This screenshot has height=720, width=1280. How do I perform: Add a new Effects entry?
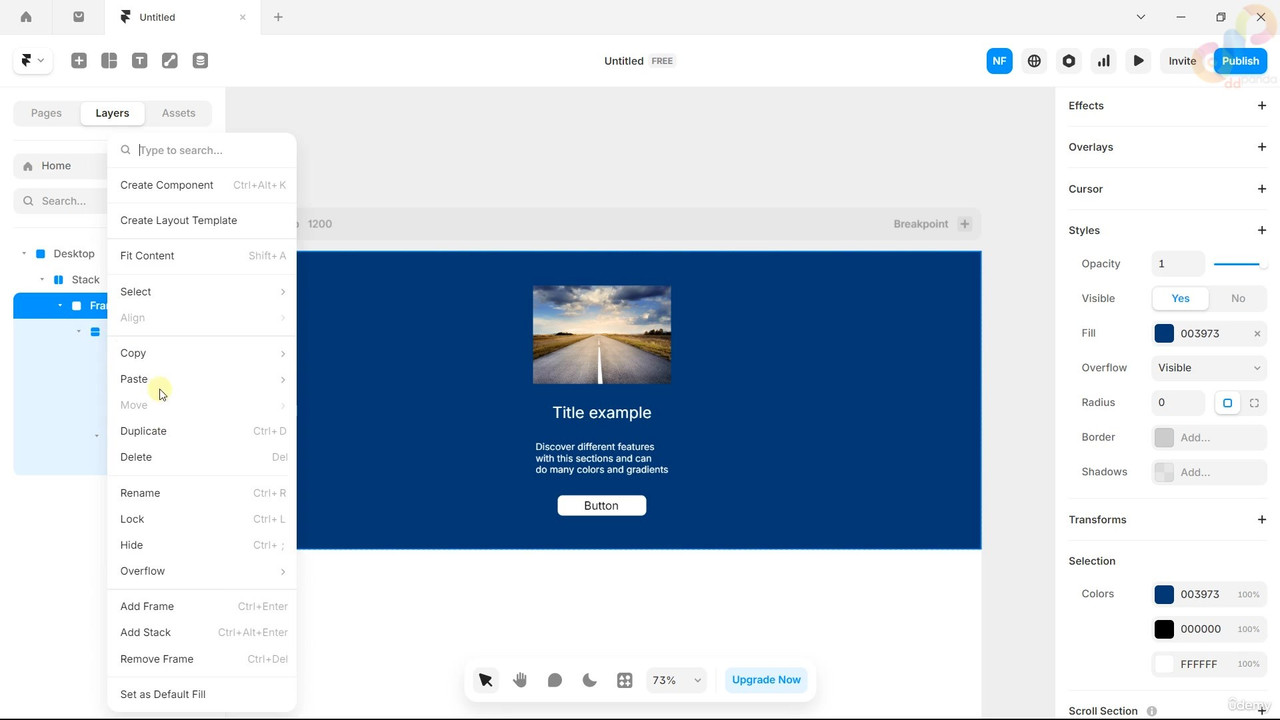coord(1262,105)
